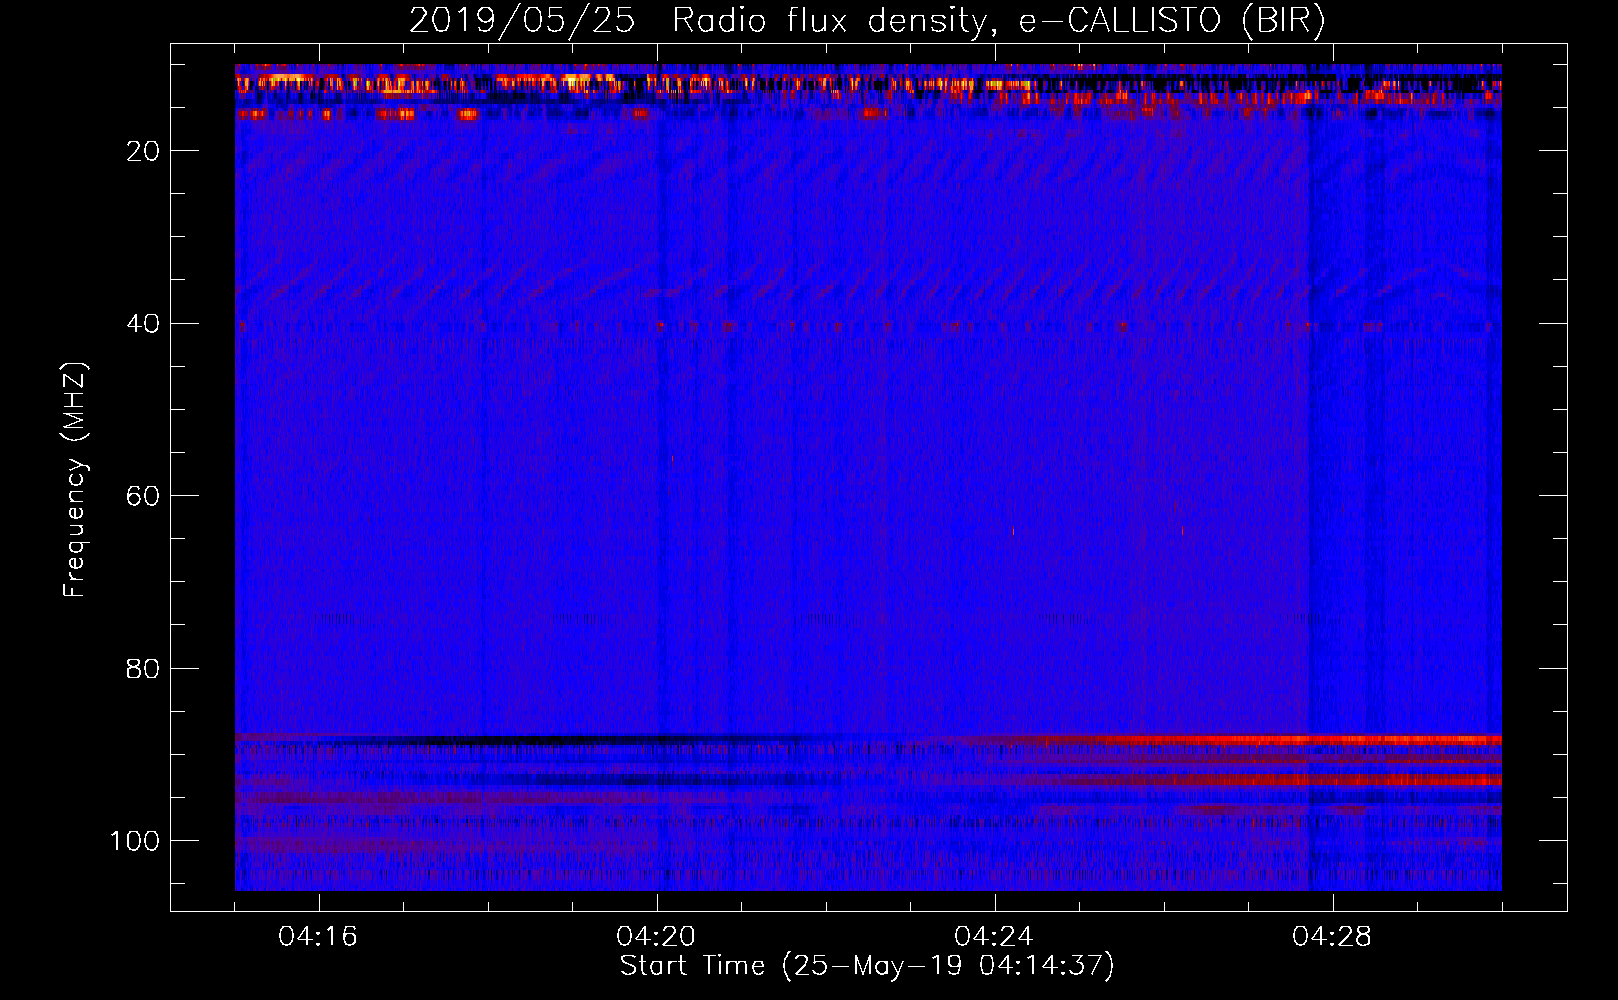Click the 'Start Time (25-May-19 04:14:37)' label
The image size is (1618, 1000).
pyautogui.click(x=867, y=966)
